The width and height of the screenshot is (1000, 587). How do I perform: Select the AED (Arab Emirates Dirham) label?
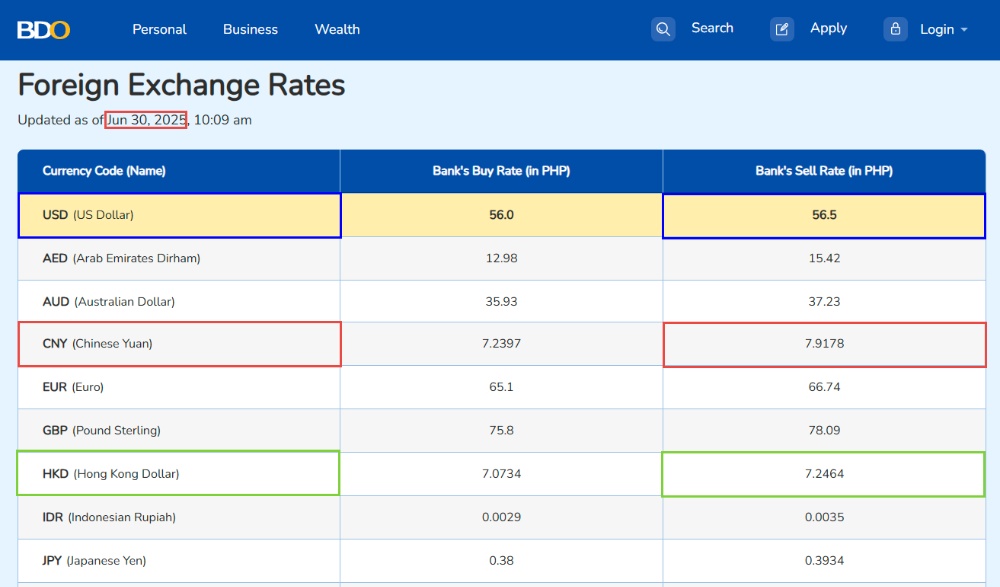click(121, 258)
